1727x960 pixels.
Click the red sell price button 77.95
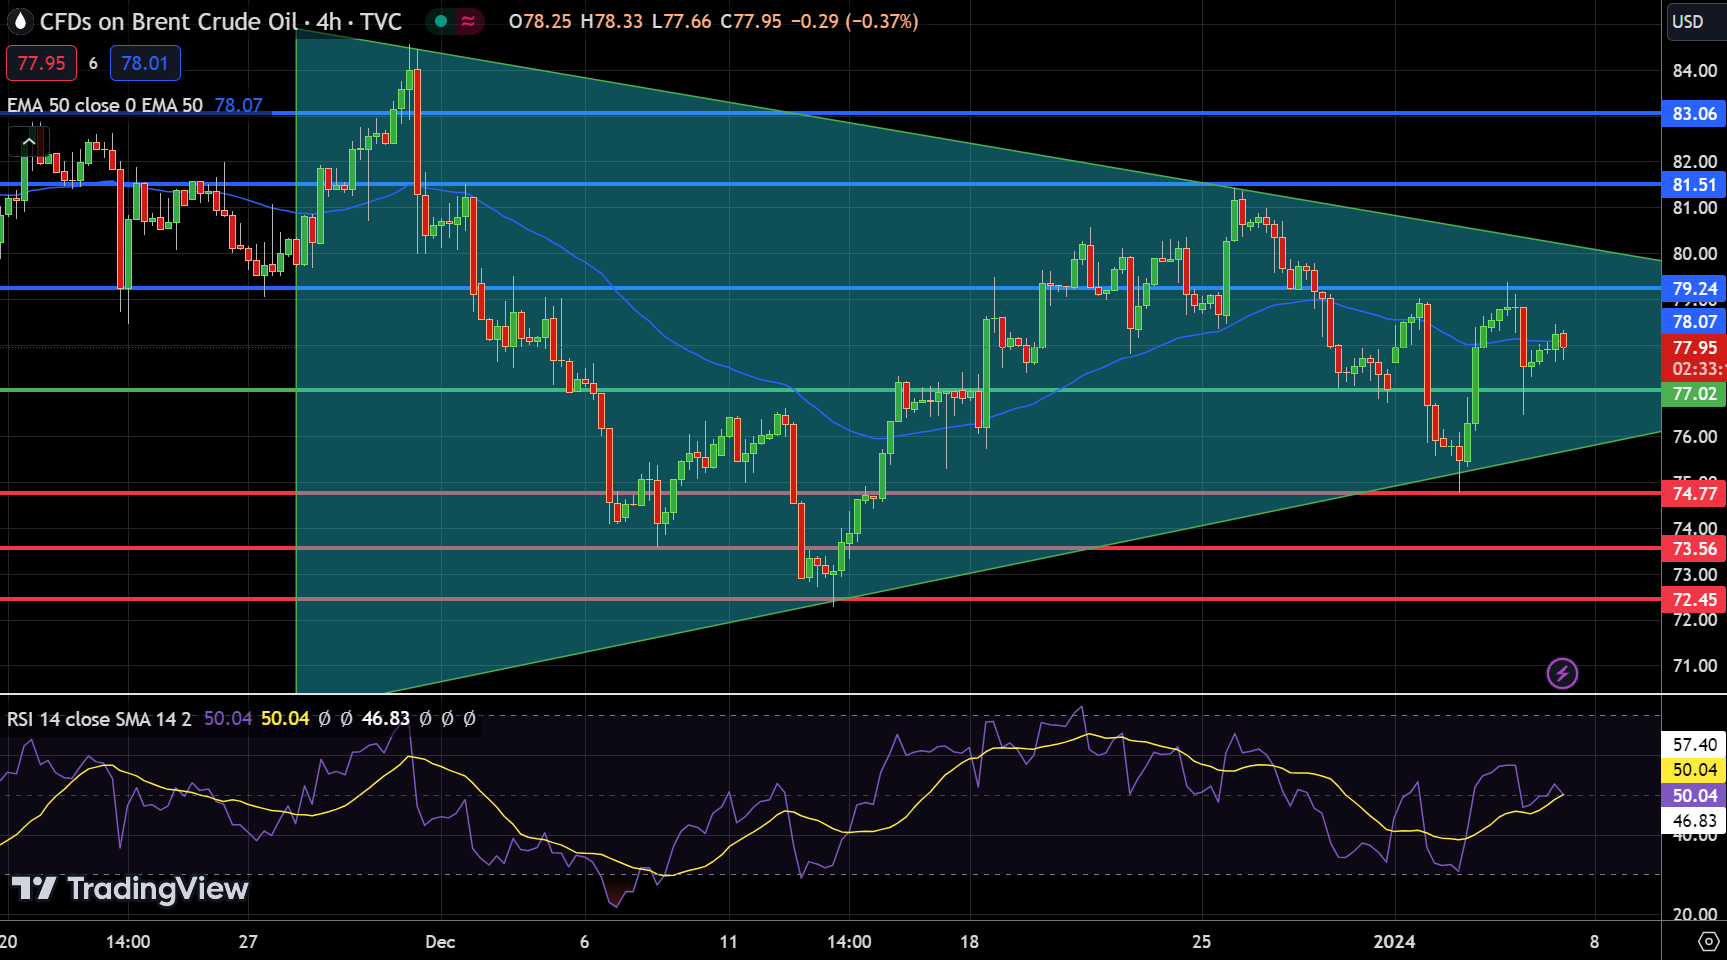(x=41, y=63)
